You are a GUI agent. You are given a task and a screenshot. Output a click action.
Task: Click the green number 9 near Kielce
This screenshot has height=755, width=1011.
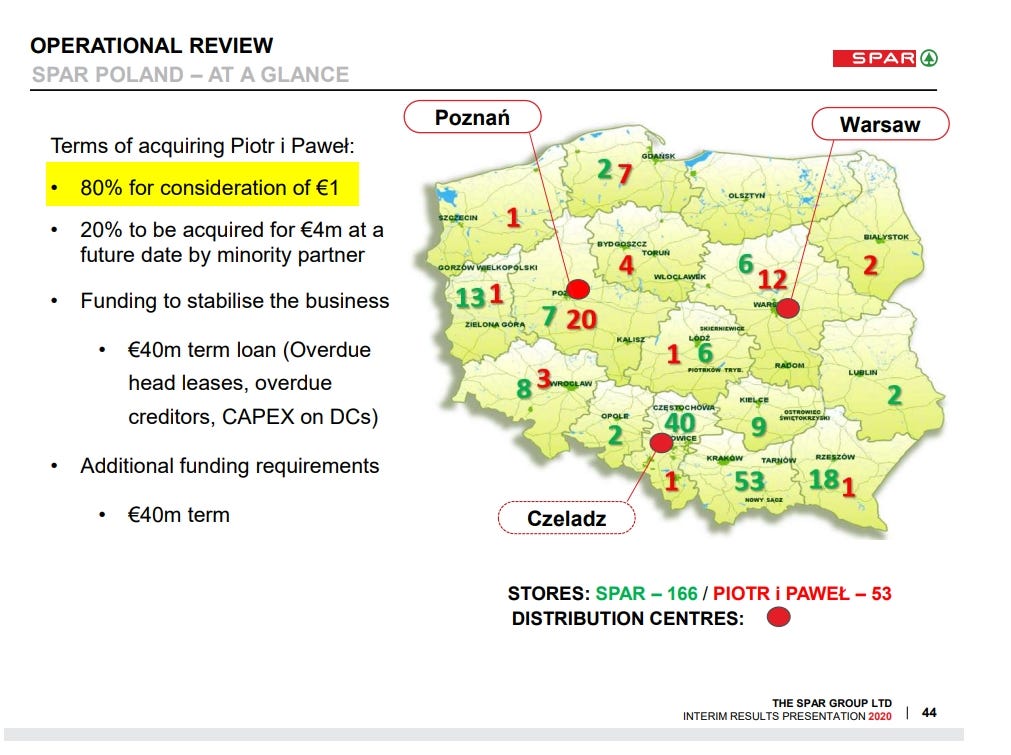758,427
